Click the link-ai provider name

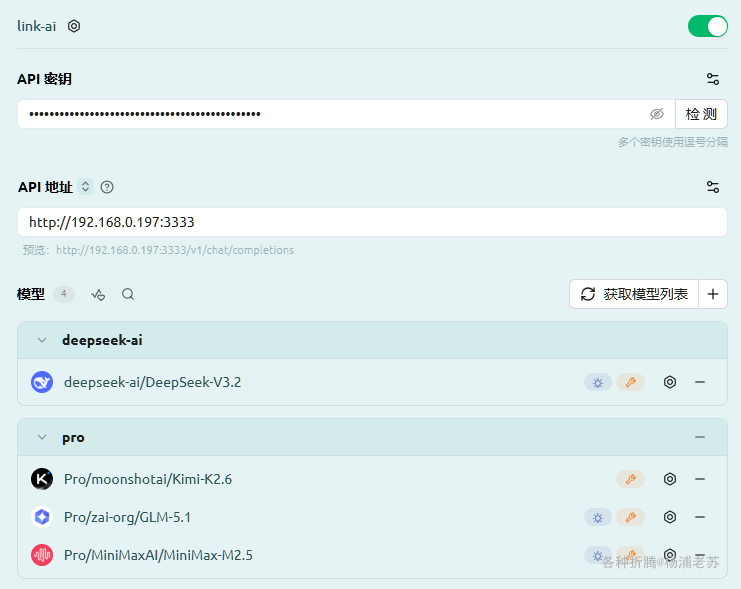[x=36, y=26]
